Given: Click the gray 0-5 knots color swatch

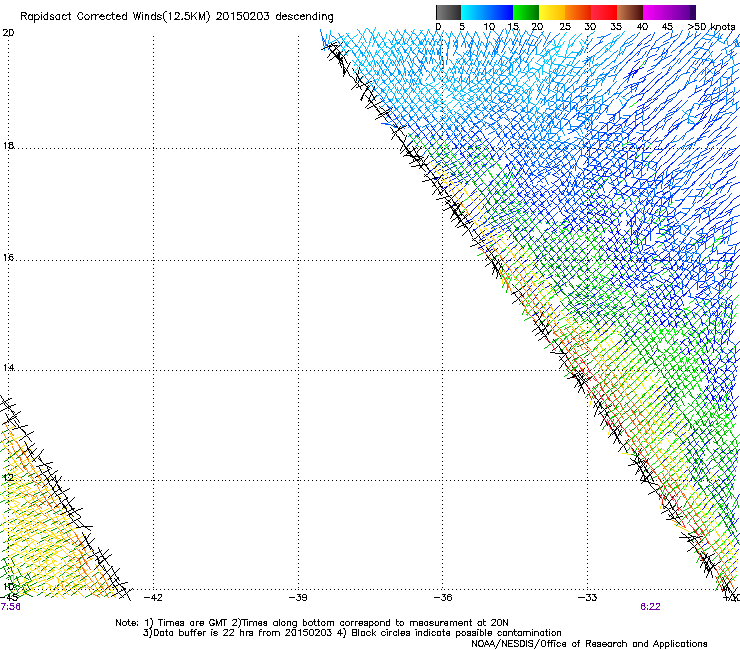Looking at the screenshot, I should coord(448,12).
